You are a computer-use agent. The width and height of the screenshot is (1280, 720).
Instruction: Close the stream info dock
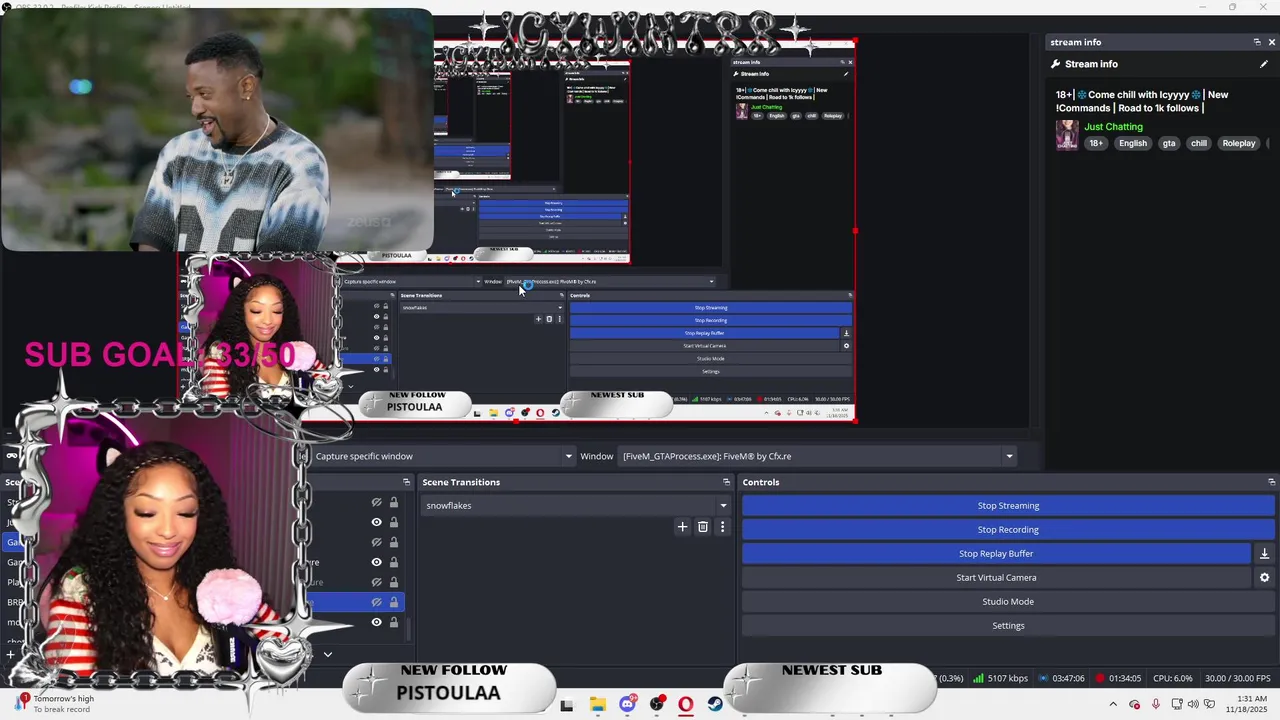pos(1271,42)
